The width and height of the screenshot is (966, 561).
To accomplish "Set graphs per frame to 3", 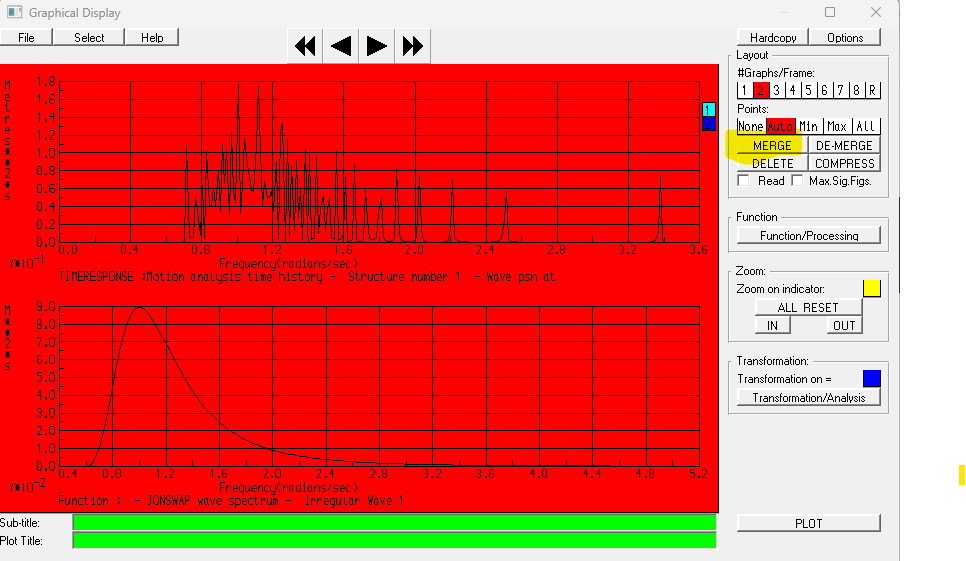I will (776, 91).
